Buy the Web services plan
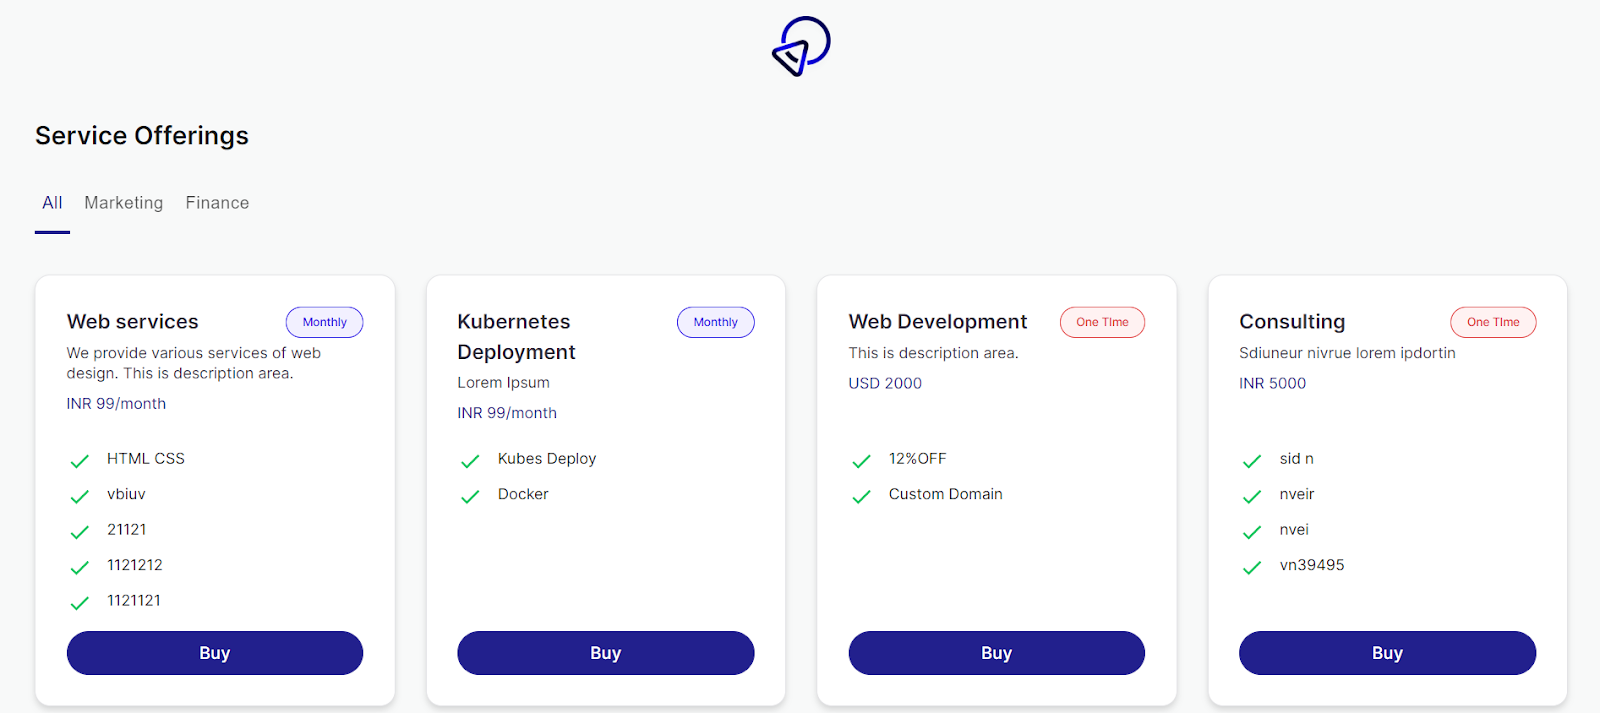 (215, 653)
